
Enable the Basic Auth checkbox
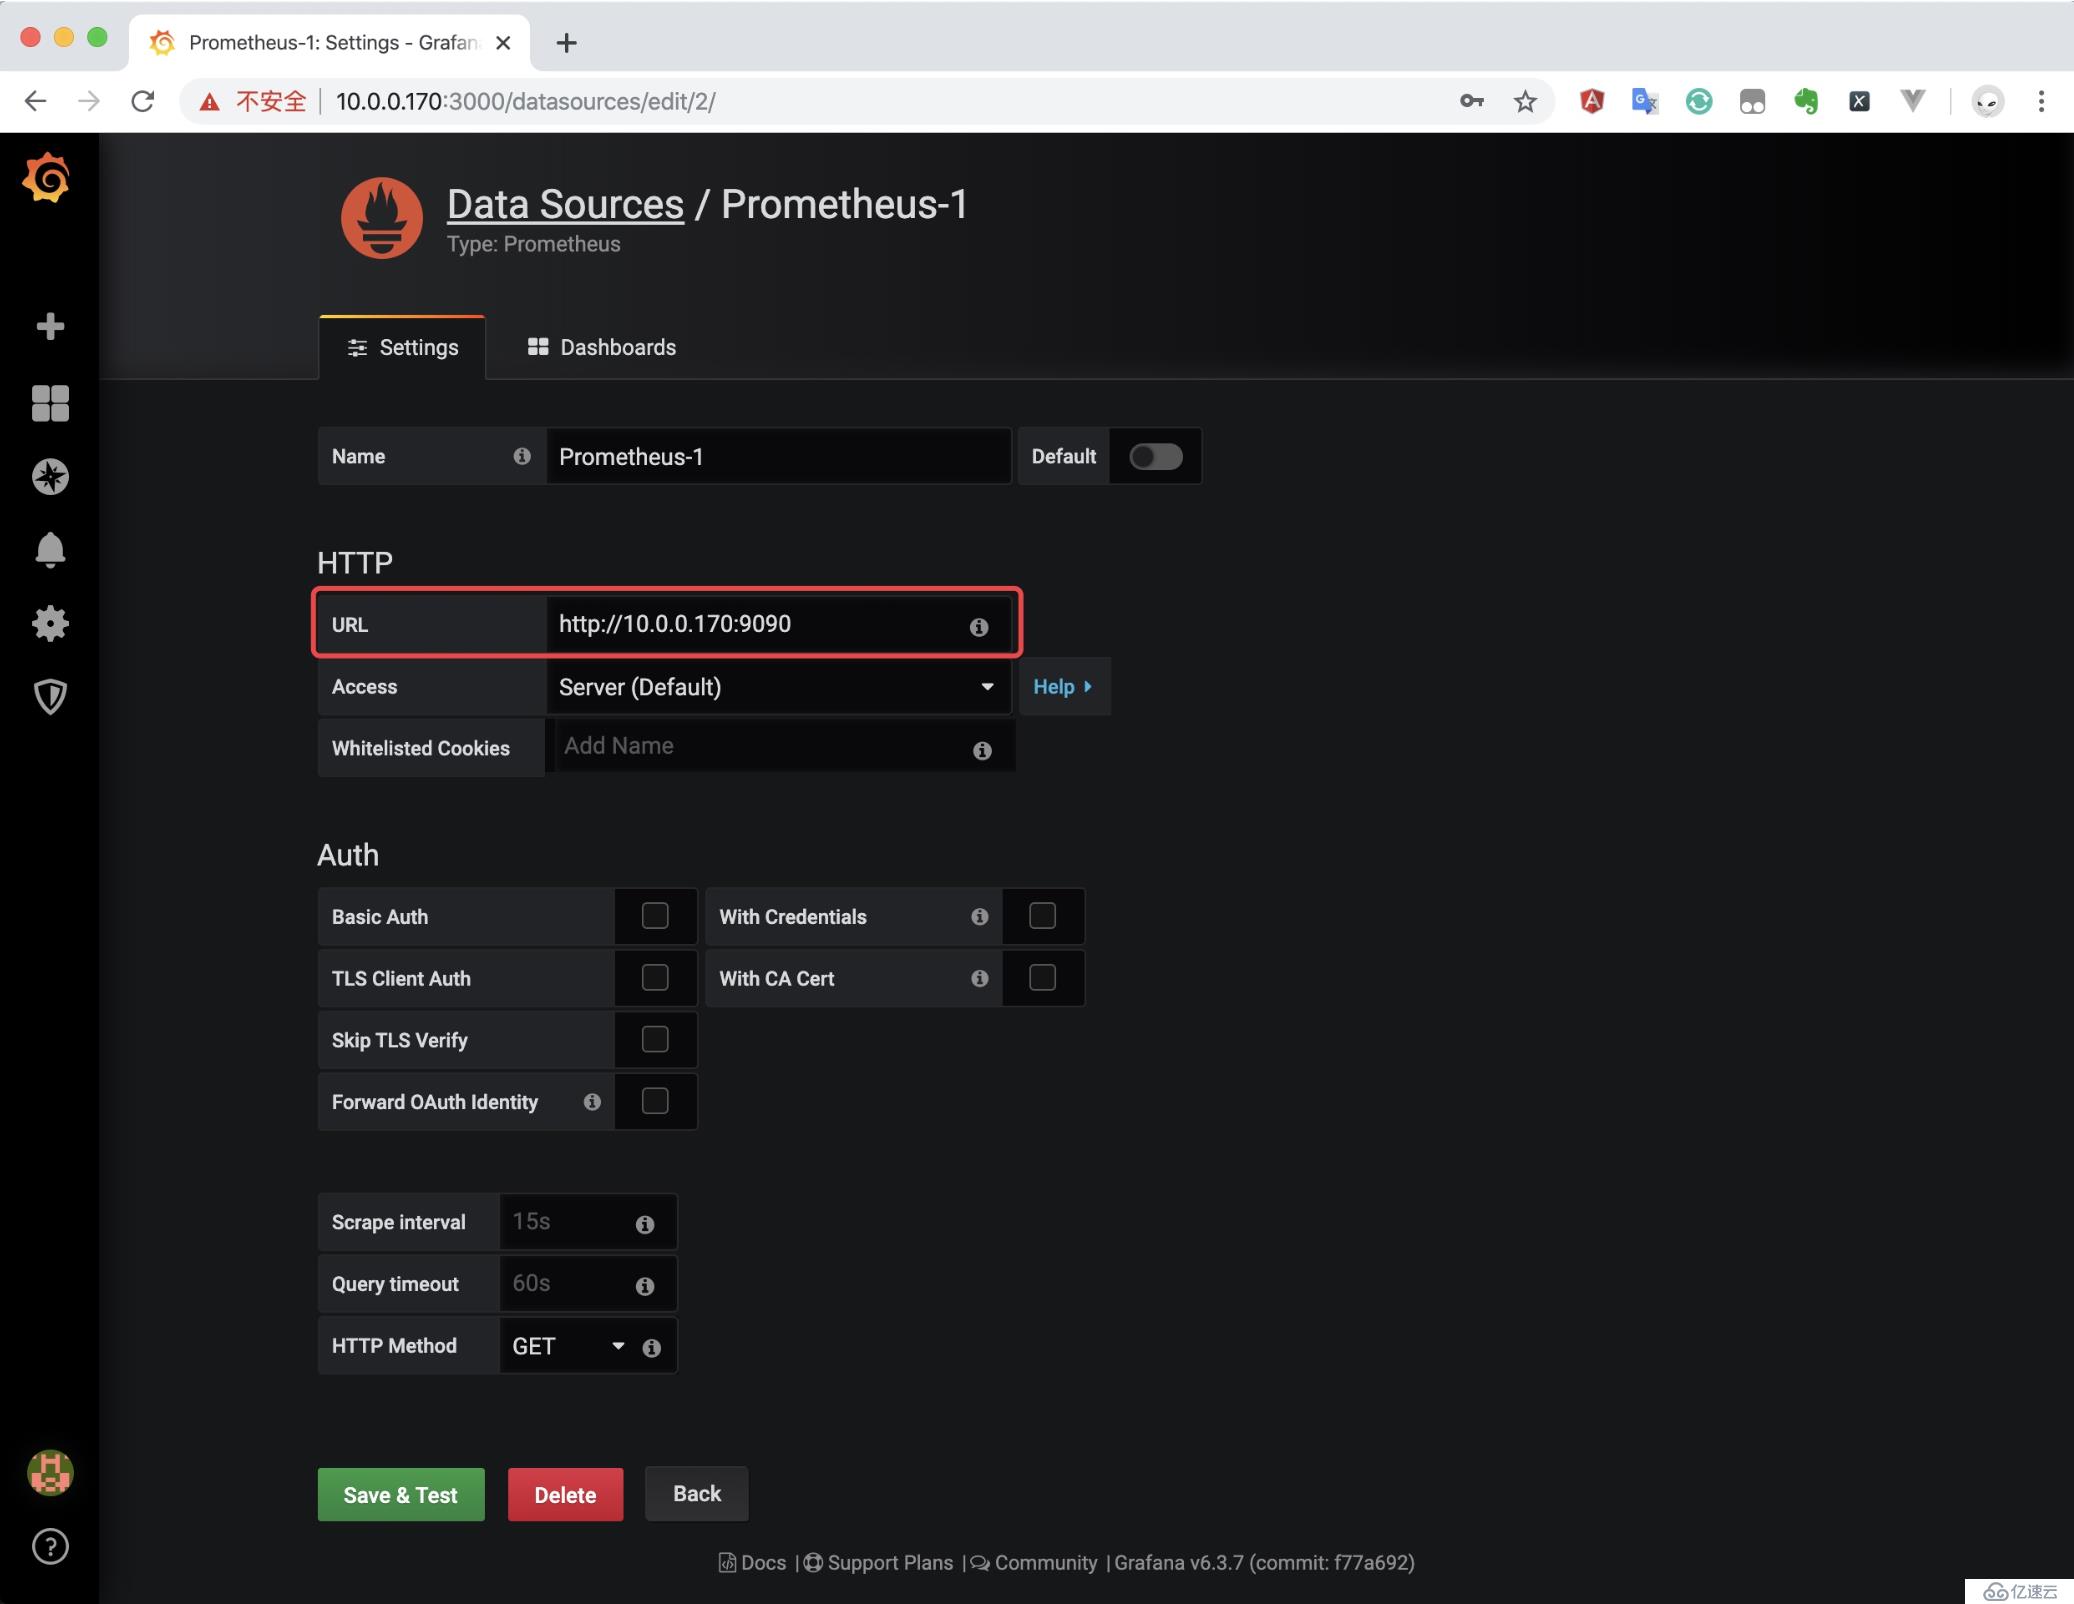click(655, 916)
